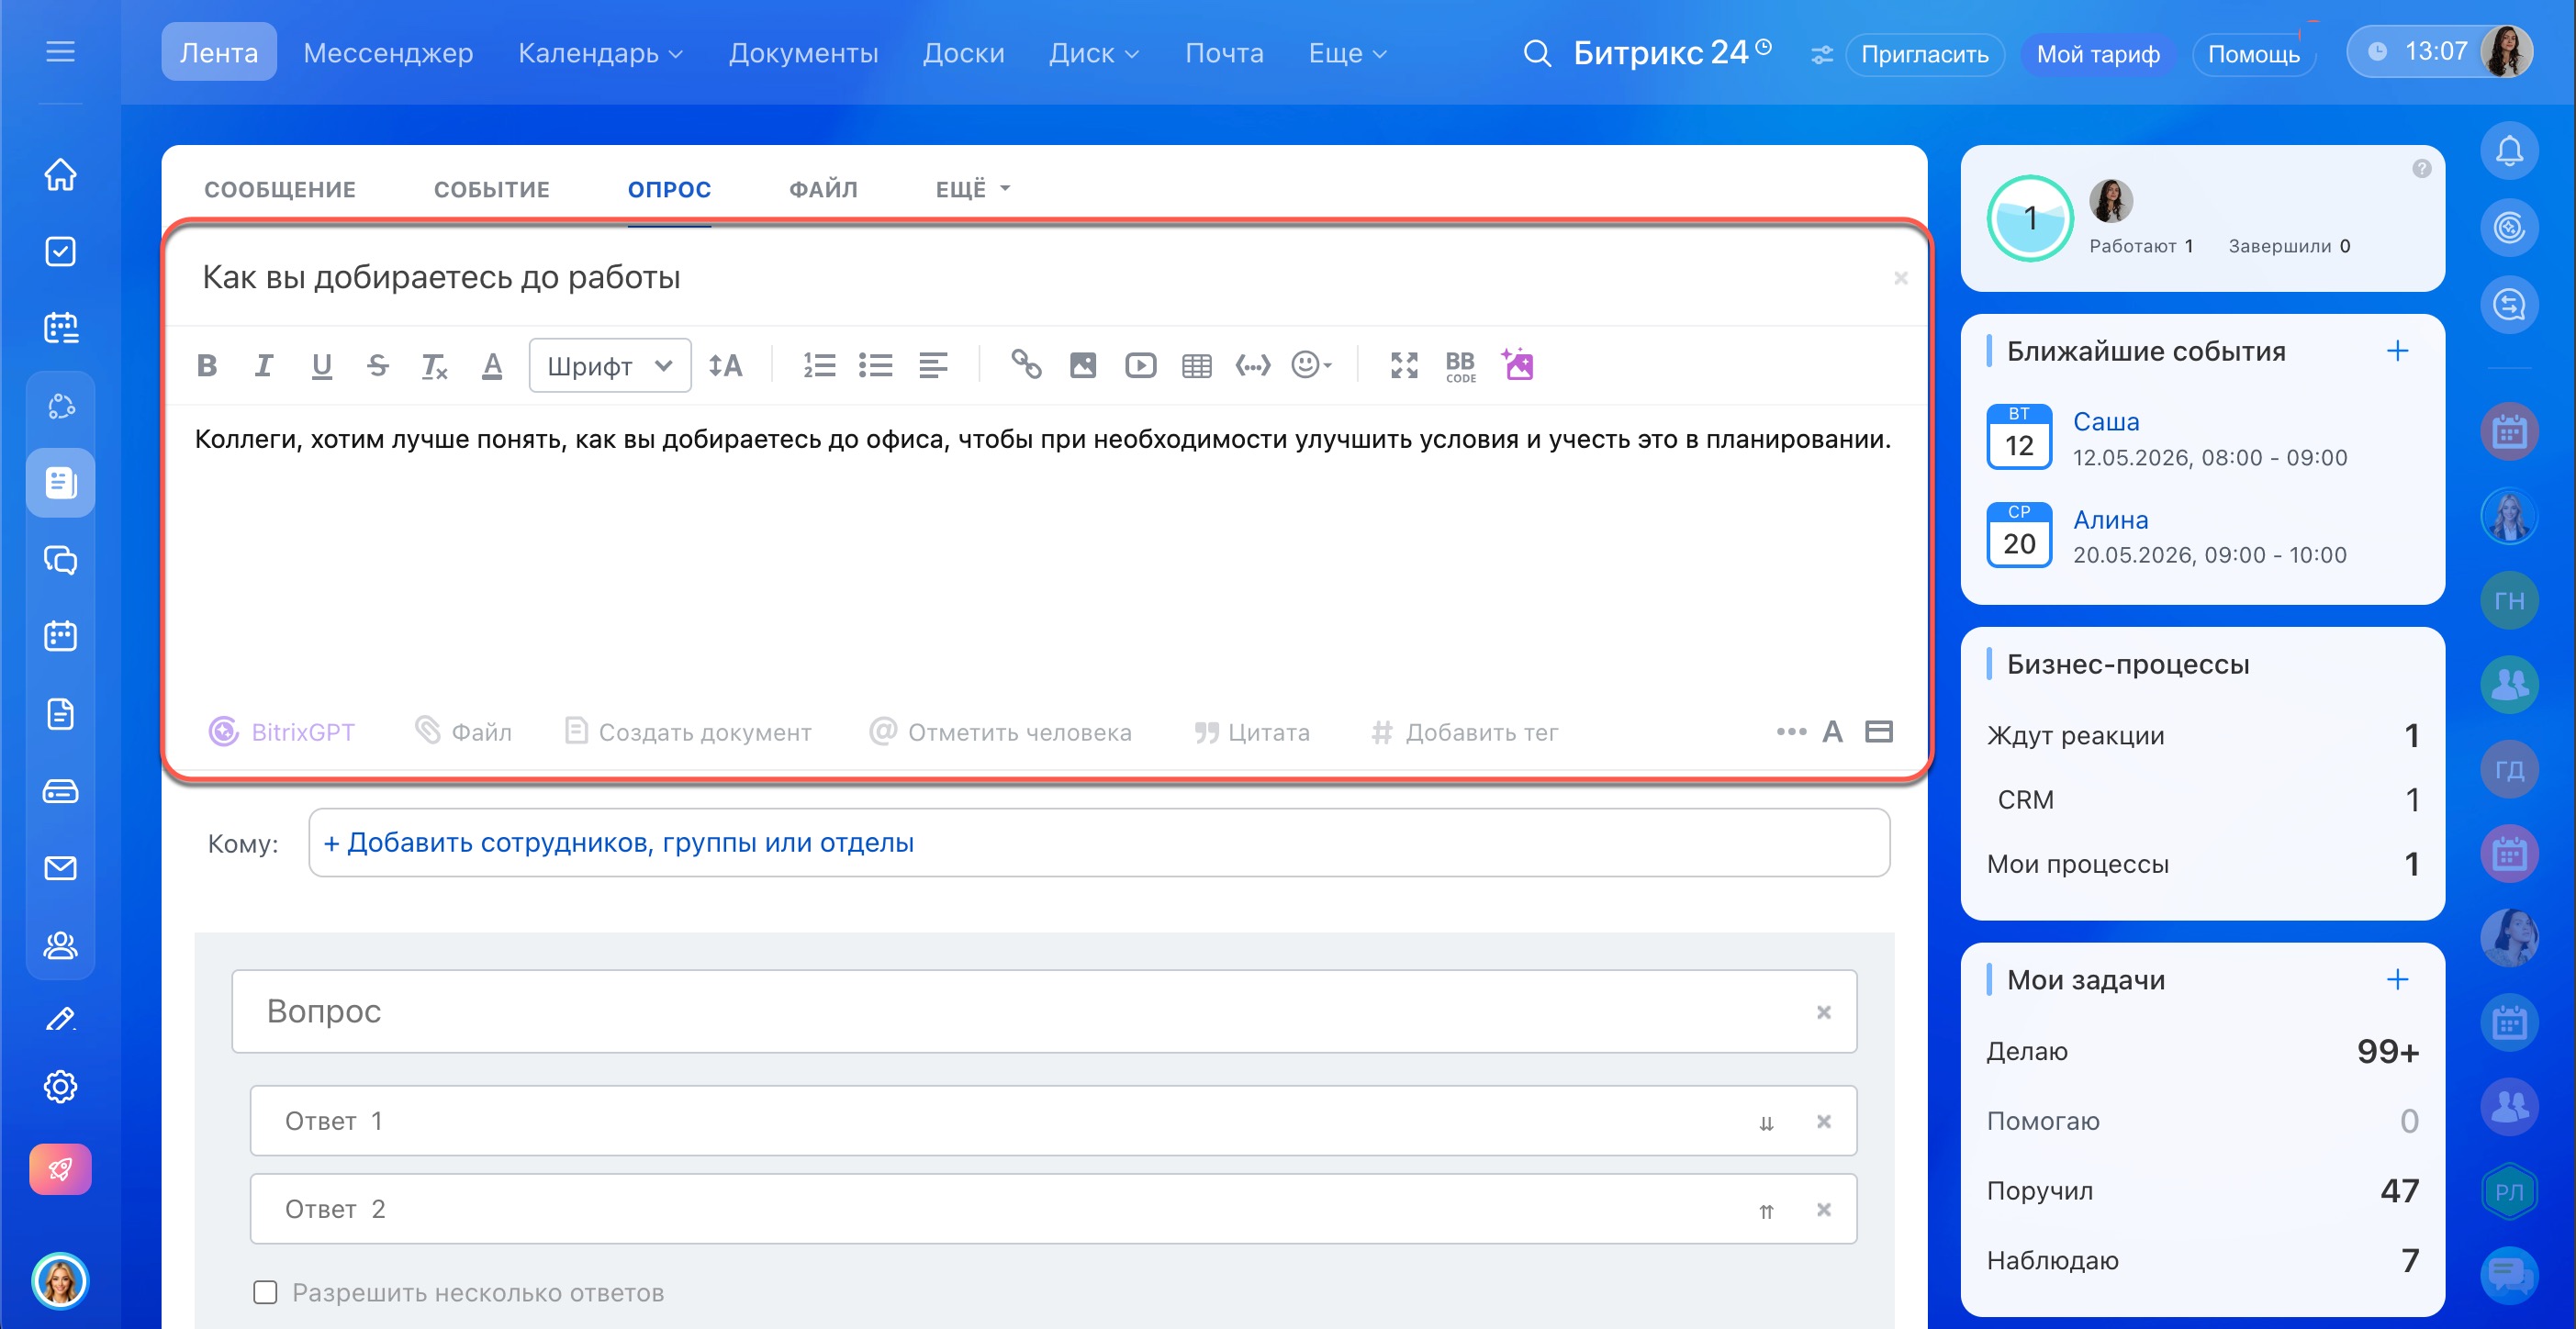Screen dimensions: 2576x1329
Task: Enable "Разрешить несколько ответов" checkbox
Action: (x=265, y=1292)
